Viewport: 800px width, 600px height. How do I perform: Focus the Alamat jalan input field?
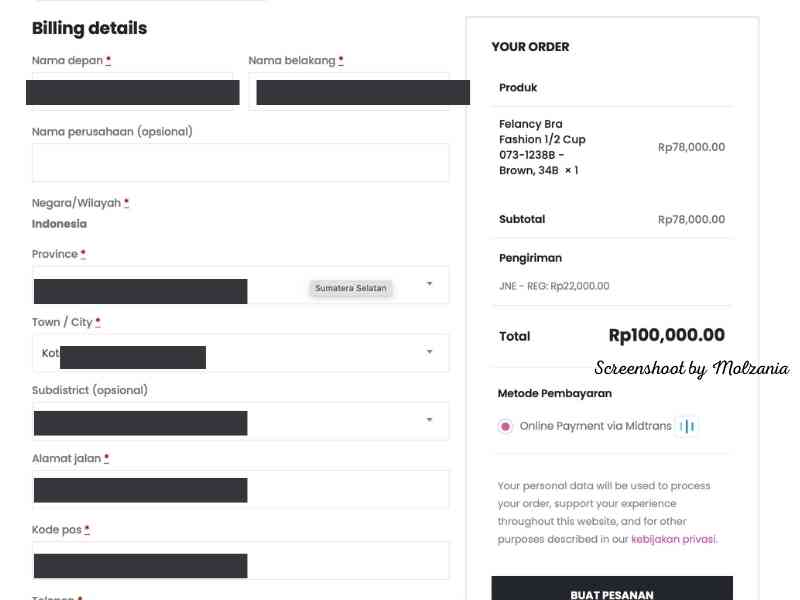(x=240, y=489)
